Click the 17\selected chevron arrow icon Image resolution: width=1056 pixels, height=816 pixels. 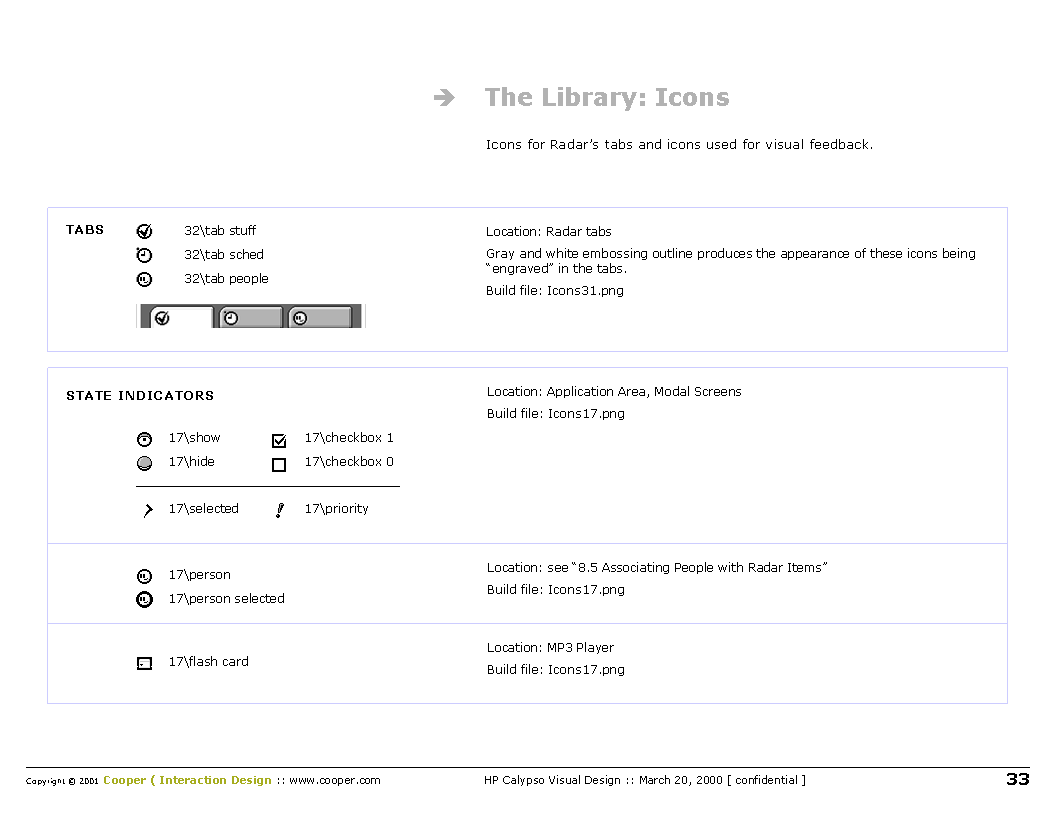tap(147, 510)
